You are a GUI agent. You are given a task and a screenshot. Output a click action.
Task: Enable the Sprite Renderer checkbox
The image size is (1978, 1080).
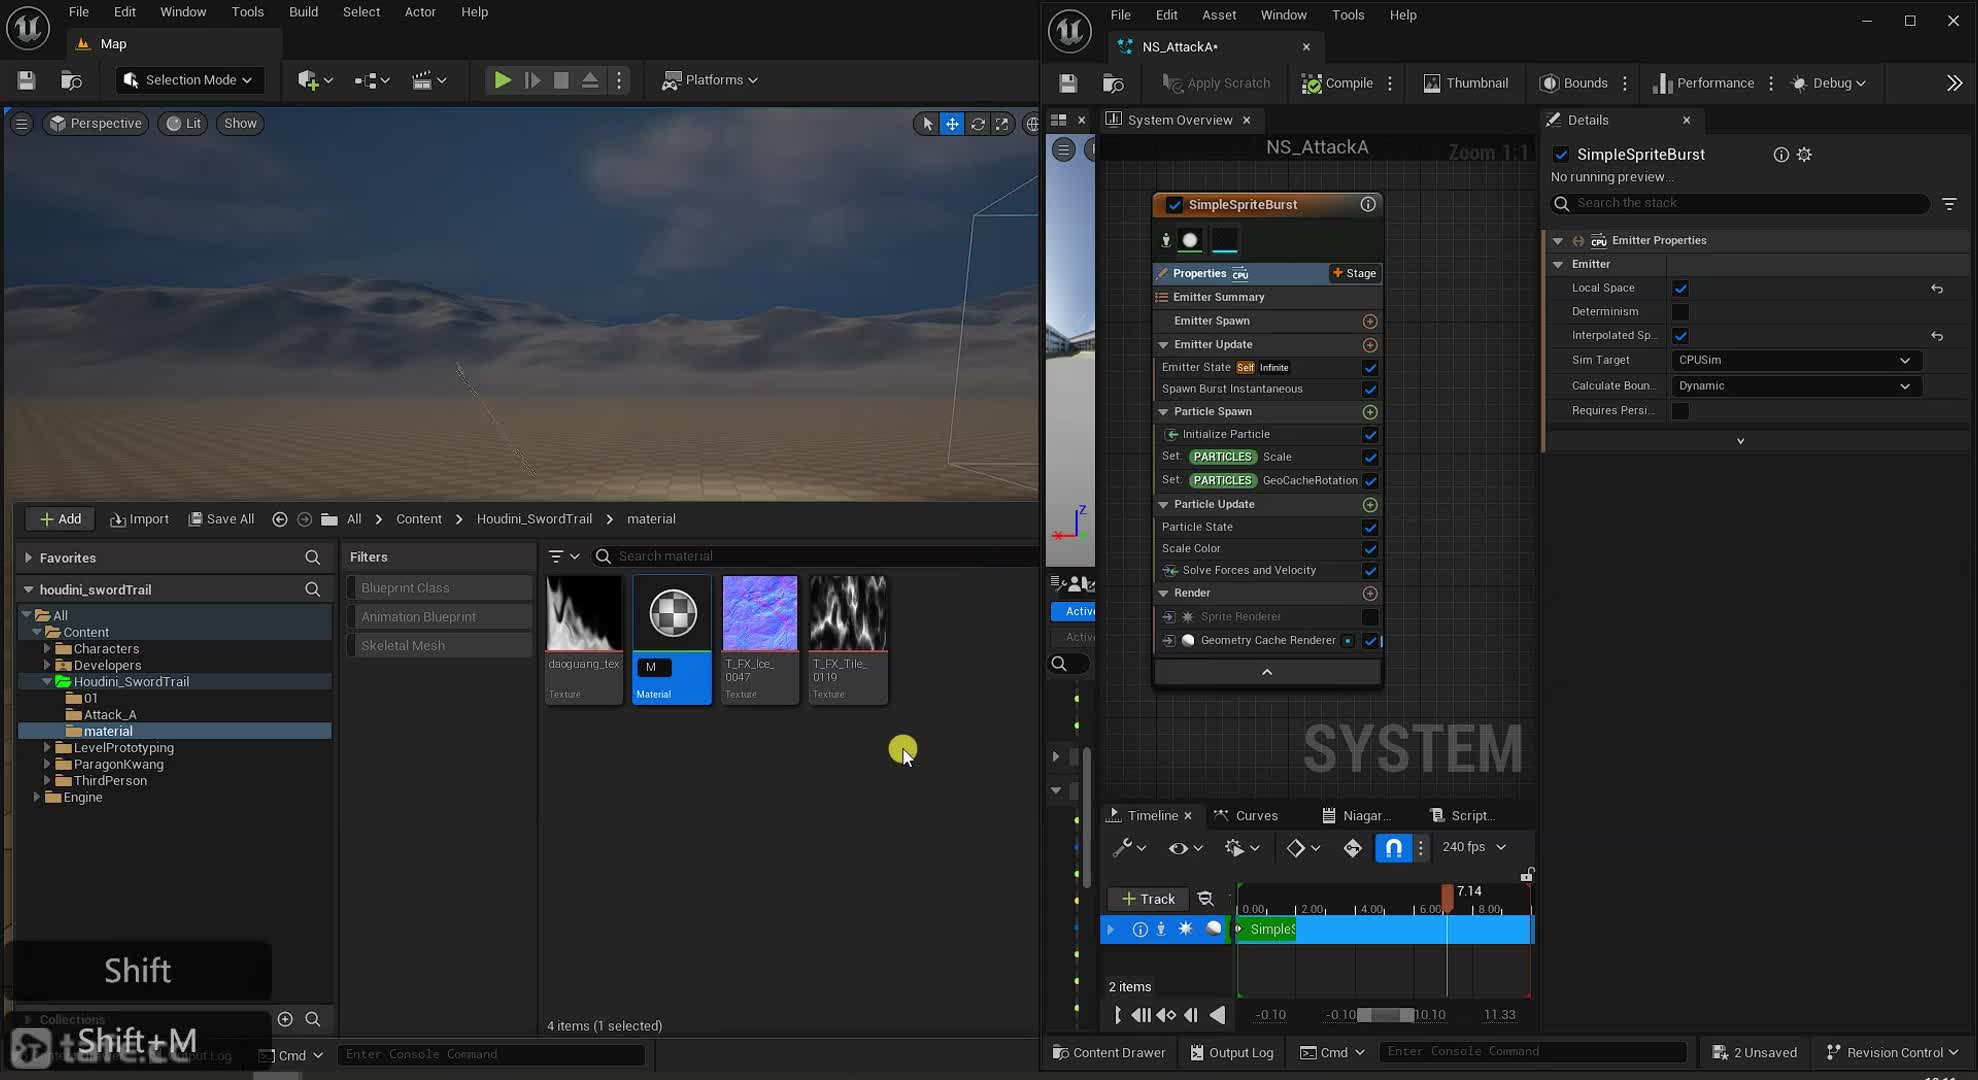1370,617
